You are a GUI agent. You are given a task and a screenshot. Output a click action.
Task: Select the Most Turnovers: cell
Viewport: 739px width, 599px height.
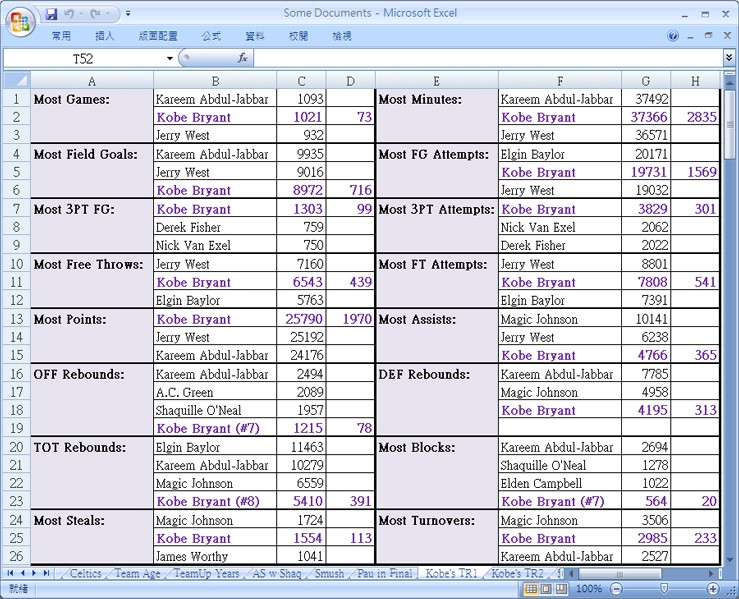436,537
